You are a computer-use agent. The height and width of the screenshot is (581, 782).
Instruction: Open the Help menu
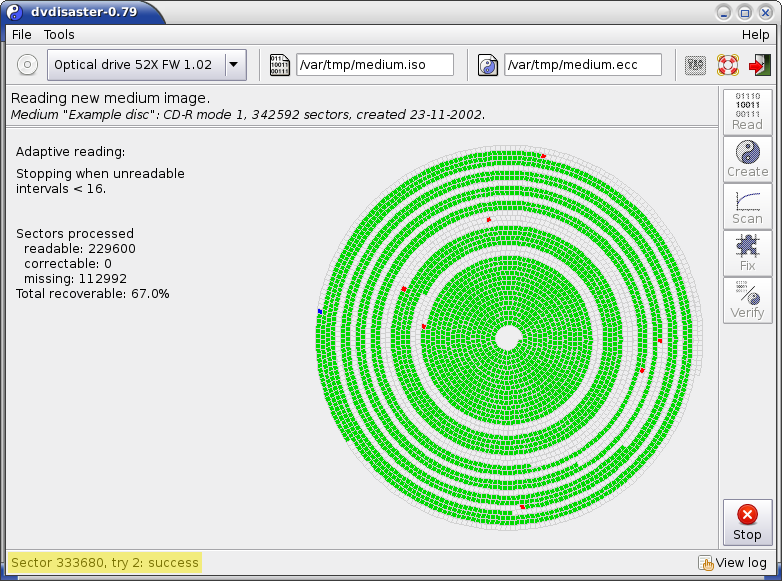pos(755,34)
